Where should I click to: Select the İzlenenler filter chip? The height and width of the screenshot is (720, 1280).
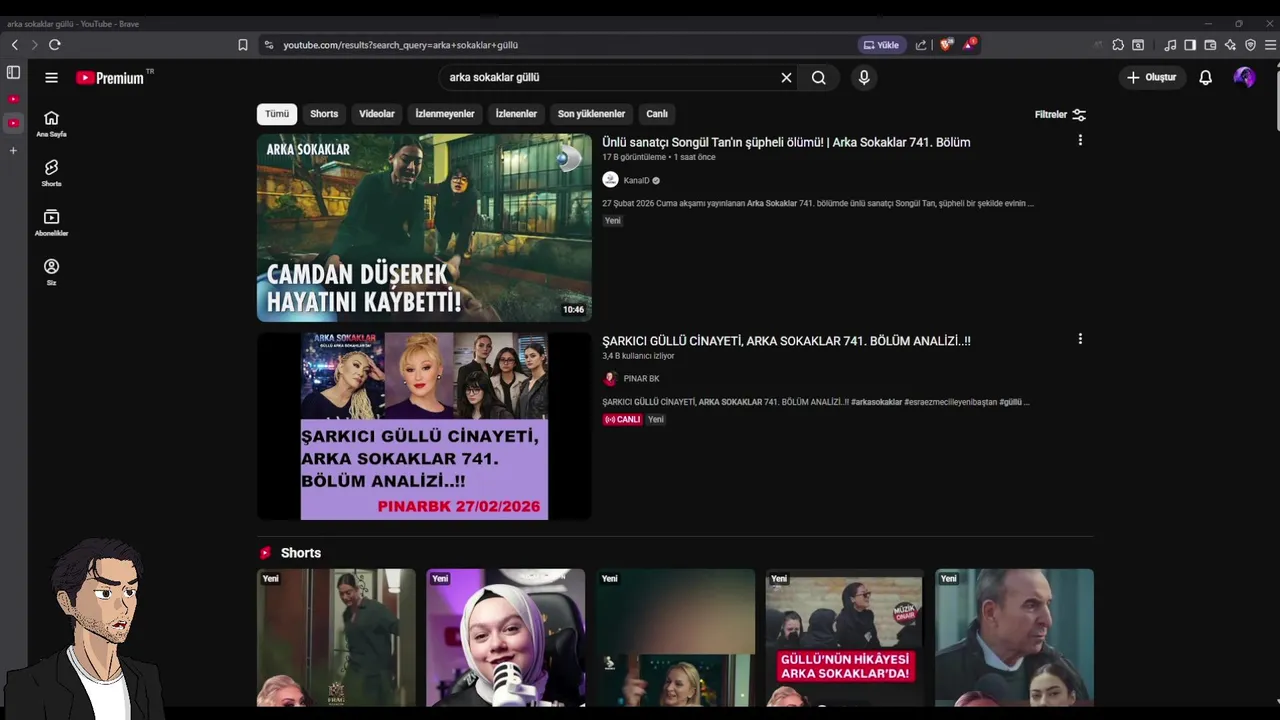516,114
